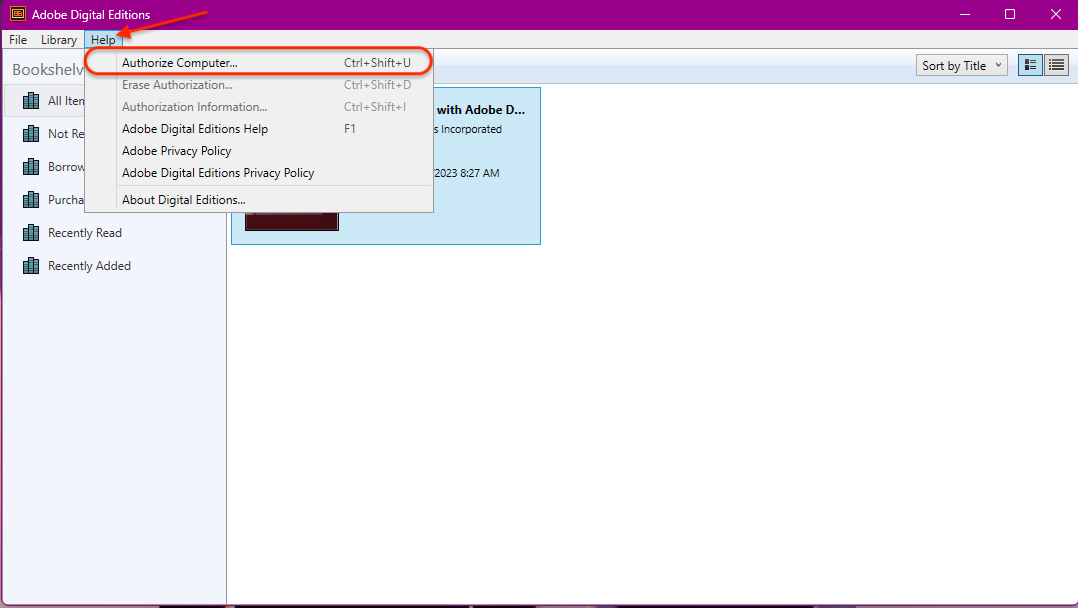1078x608 pixels.
Task: Open the Library menu
Action: point(59,40)
